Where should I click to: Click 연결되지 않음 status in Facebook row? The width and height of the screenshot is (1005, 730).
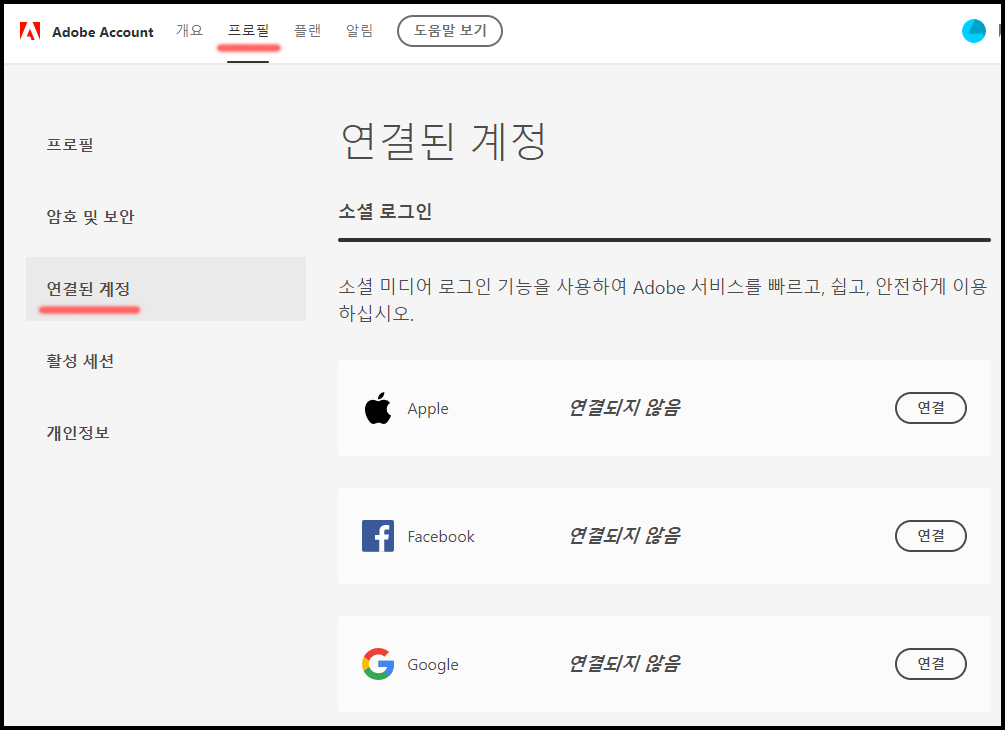(x=624, y=536)
